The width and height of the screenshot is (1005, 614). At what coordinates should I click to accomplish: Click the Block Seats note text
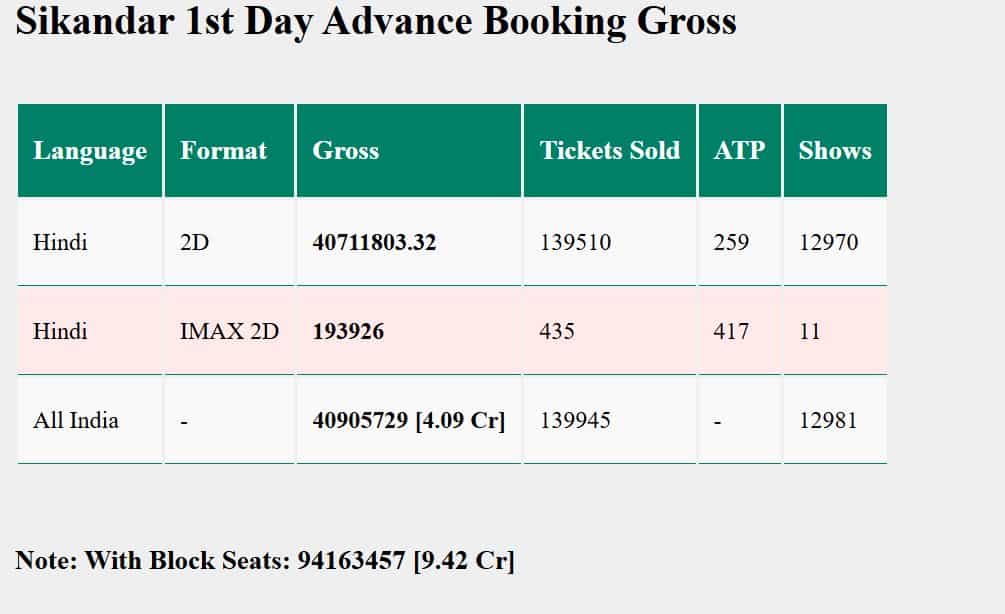[x=265, y=560]
